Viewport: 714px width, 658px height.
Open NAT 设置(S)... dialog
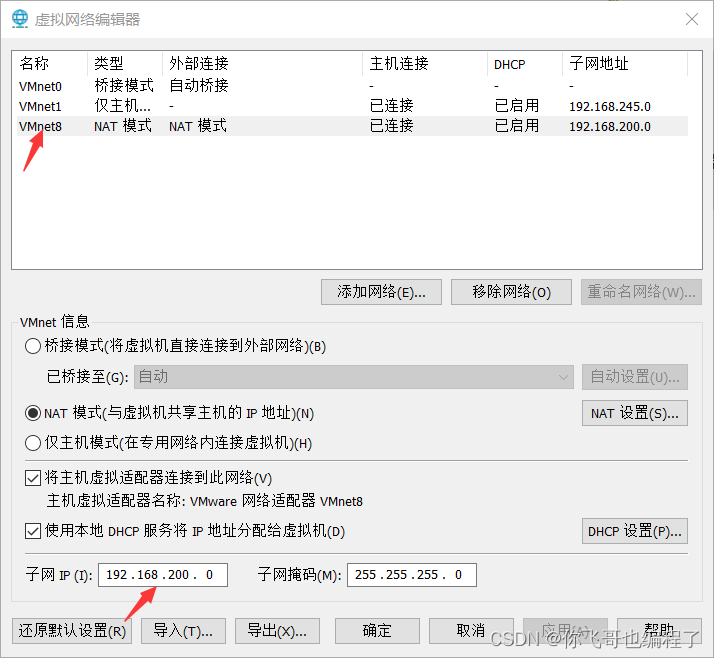pos(635,413)
